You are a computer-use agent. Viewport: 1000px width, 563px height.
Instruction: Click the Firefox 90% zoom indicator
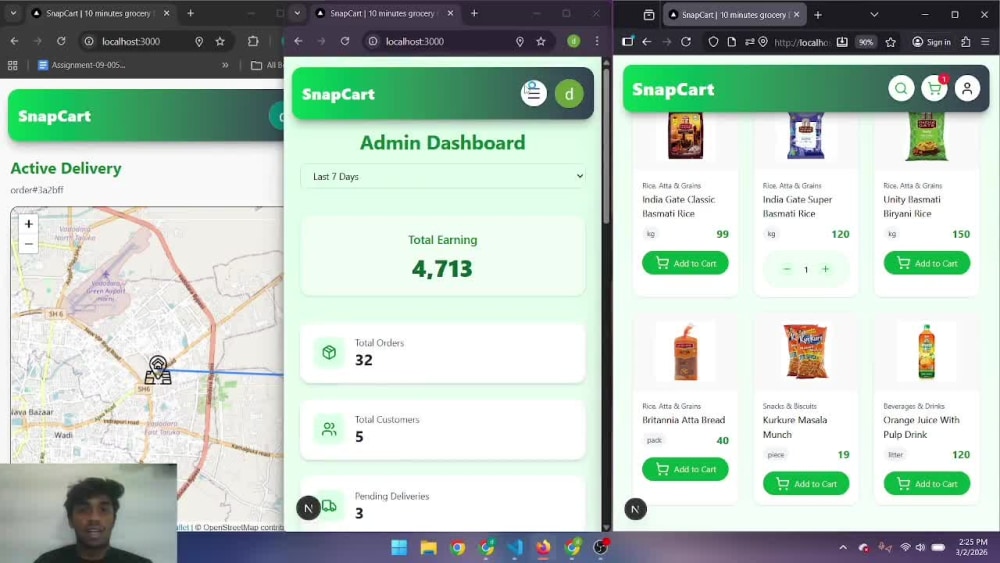(x=865, y=42)
